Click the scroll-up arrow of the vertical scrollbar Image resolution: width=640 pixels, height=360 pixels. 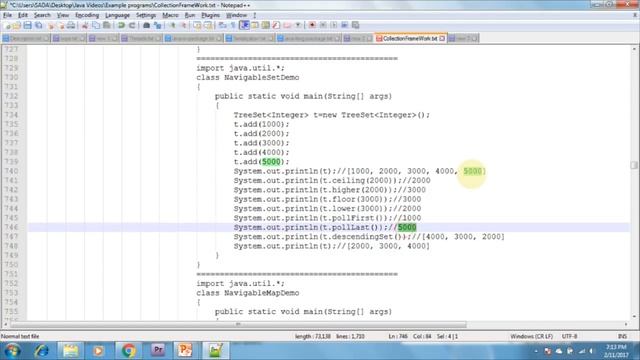pos(634,49)
